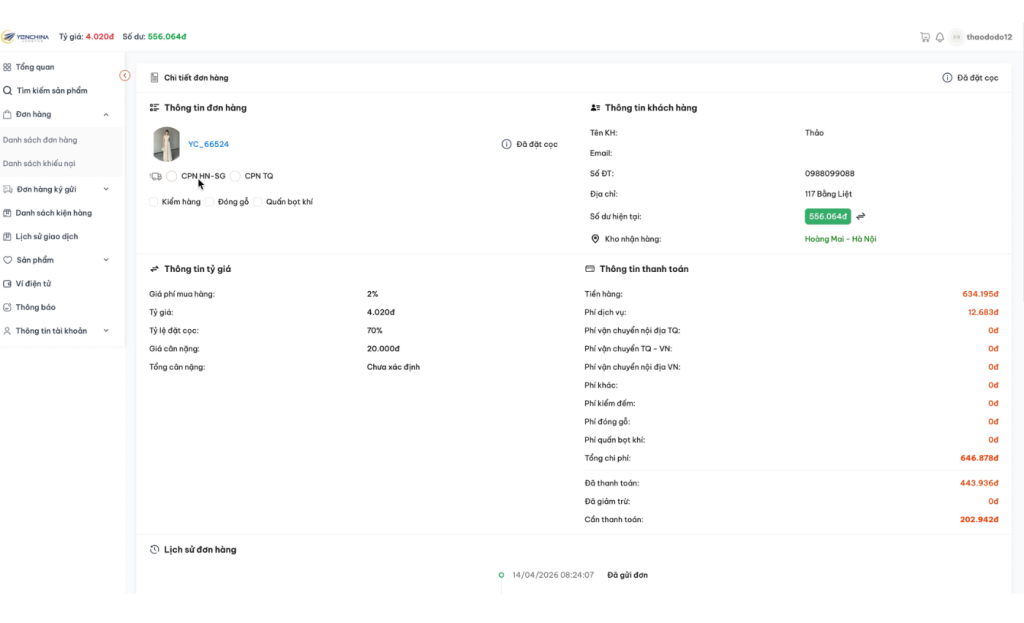Go to Lịch sử giao dịch
This screenshot has width=1024, height=623.
[46, 237]
